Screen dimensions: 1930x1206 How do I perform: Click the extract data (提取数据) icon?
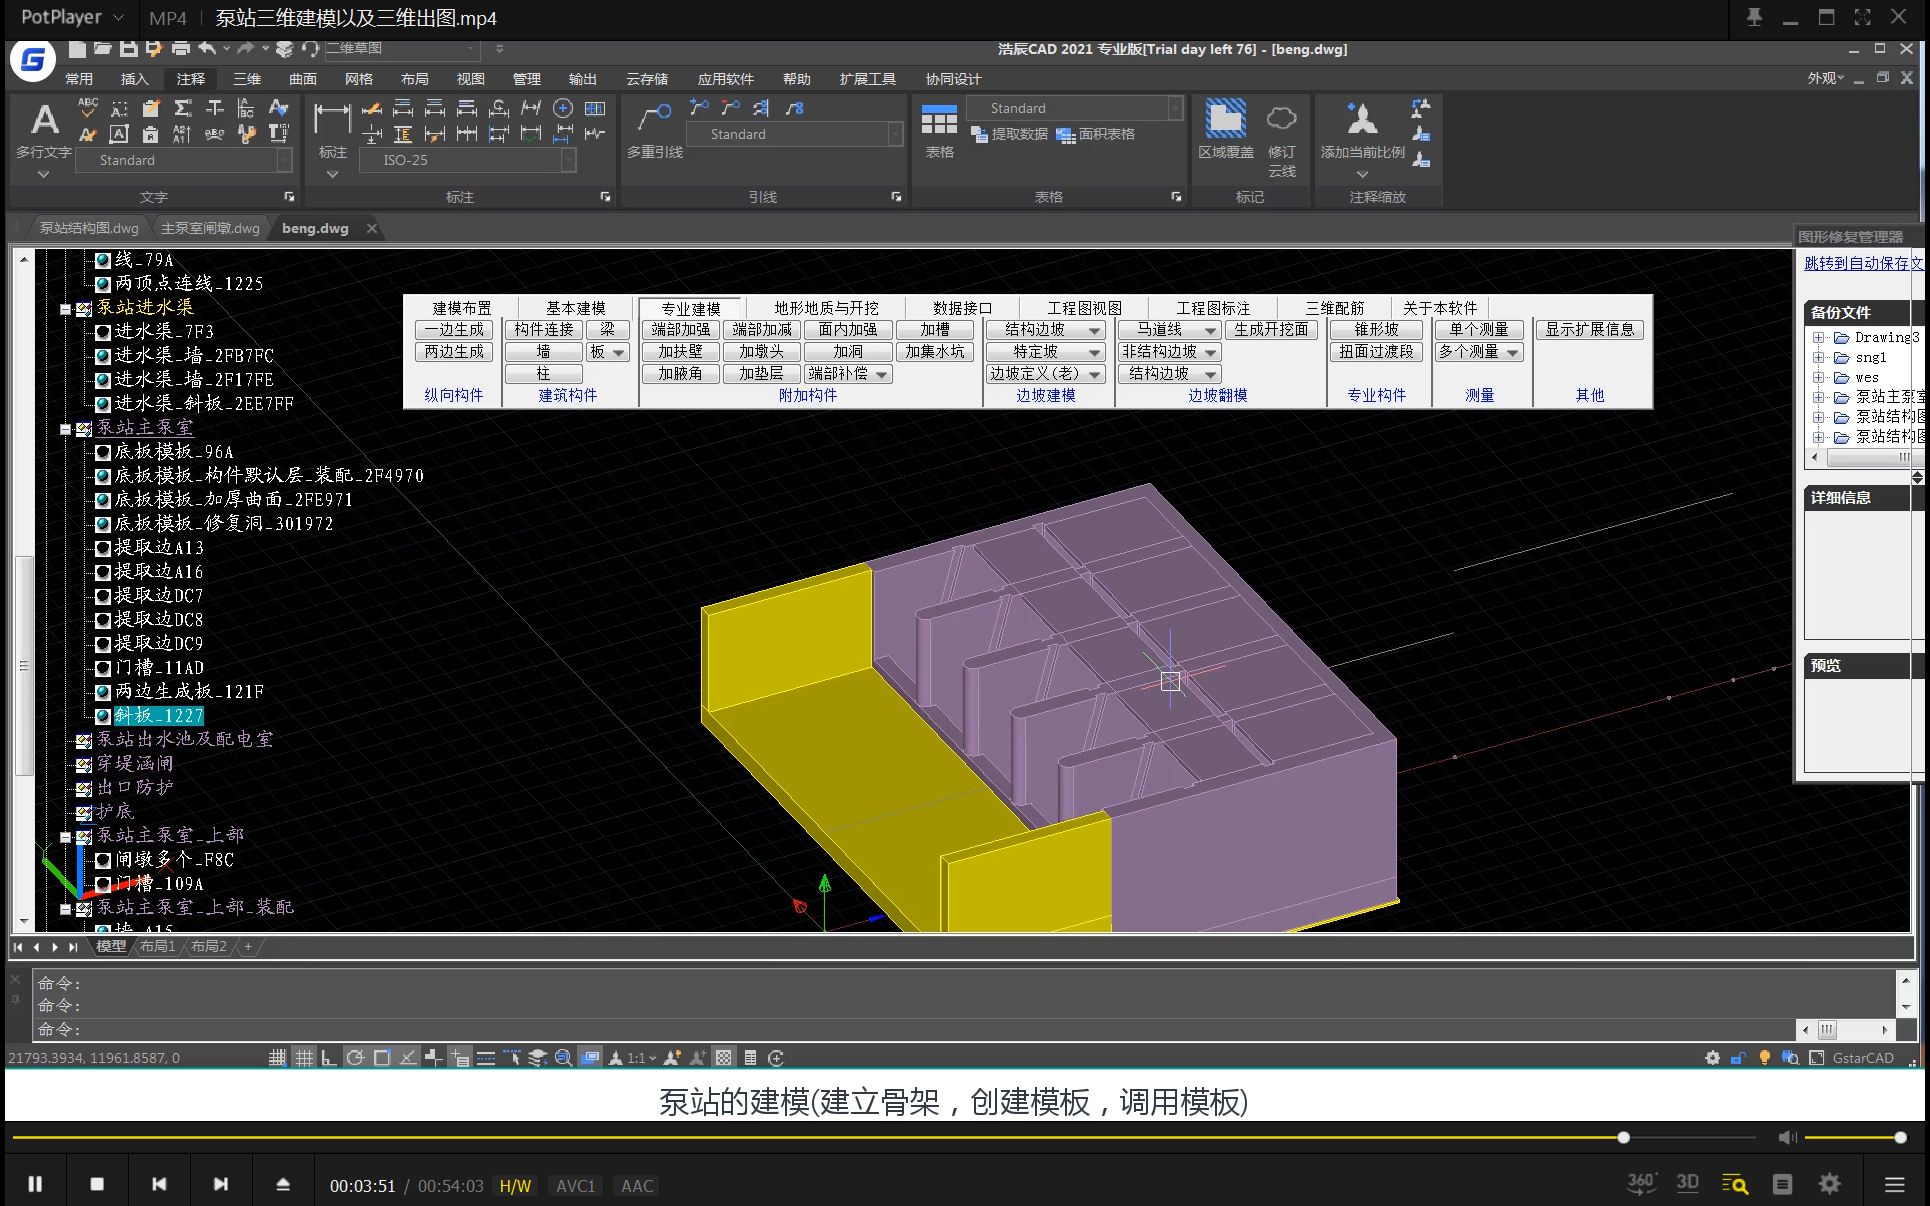pyautogui.click(x=979, y=134)
